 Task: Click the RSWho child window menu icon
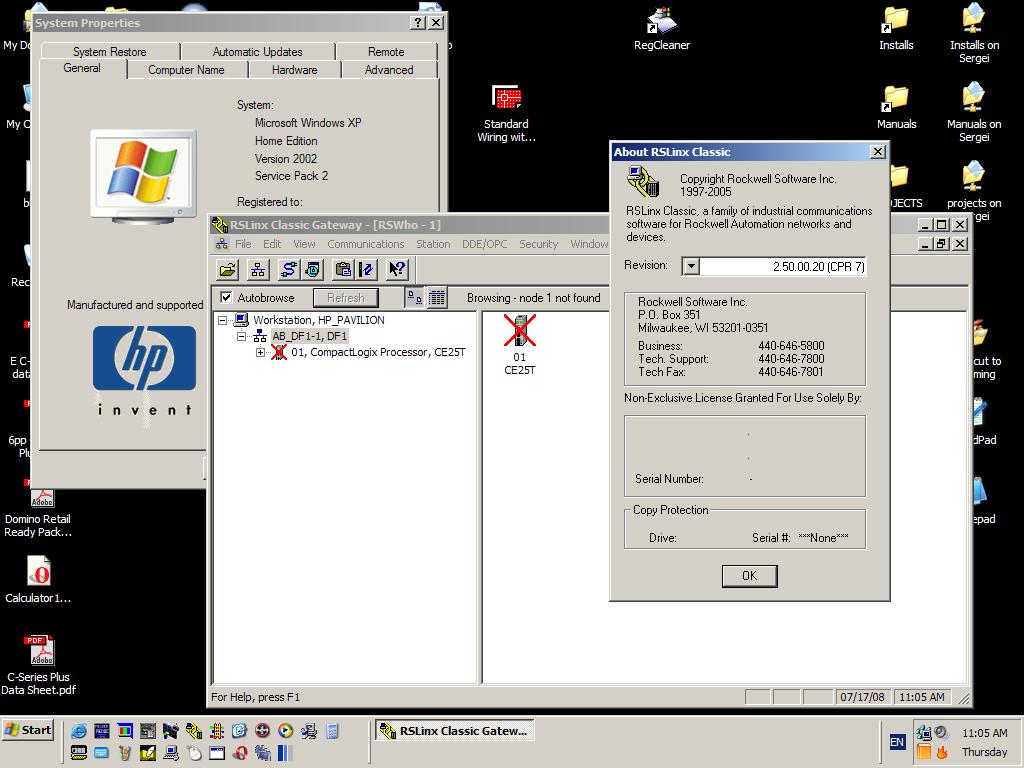coord(222,244)
